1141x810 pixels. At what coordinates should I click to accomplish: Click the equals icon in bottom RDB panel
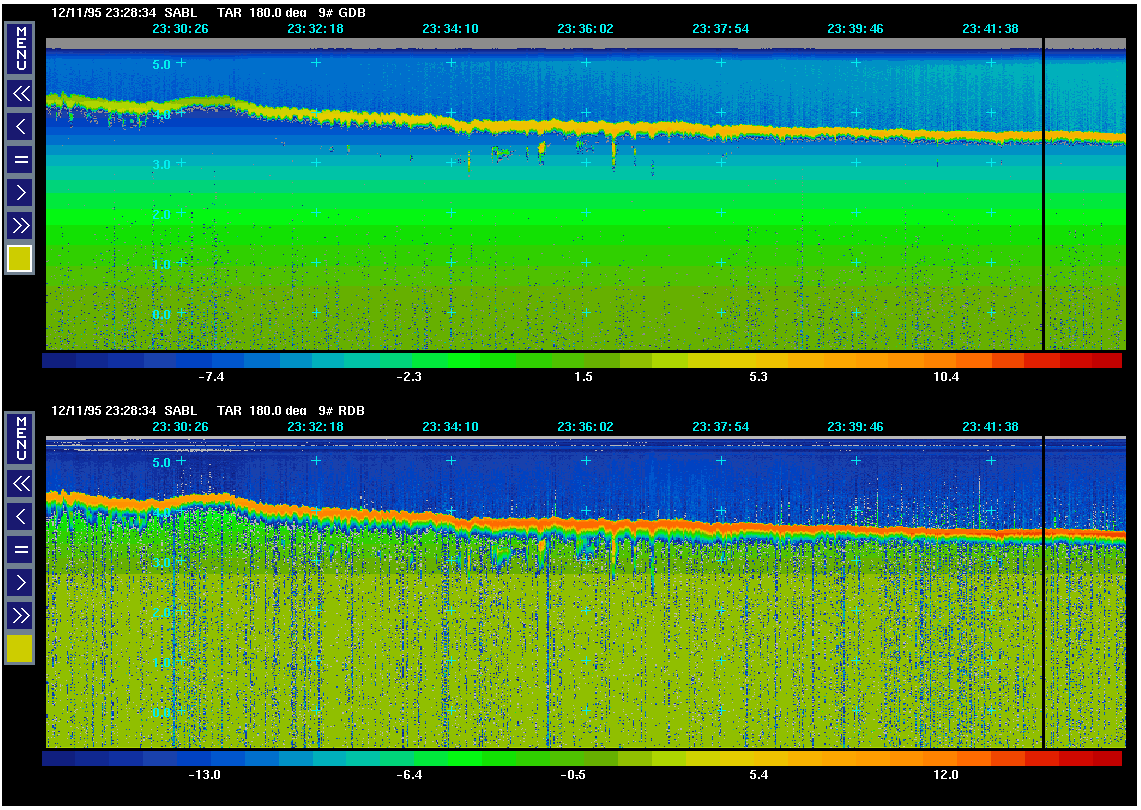tap(20, 549)
